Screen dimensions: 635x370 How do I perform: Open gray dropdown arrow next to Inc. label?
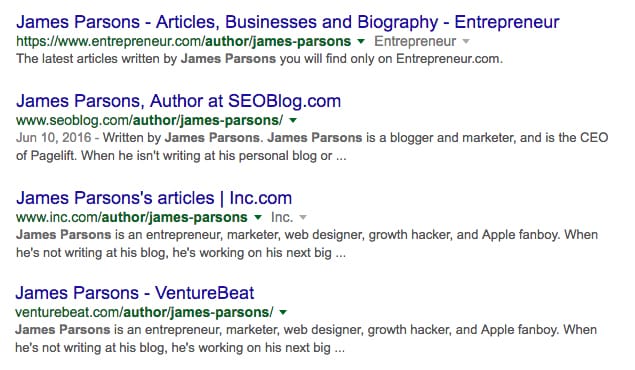pyautogui.click(x=302, y=217)
